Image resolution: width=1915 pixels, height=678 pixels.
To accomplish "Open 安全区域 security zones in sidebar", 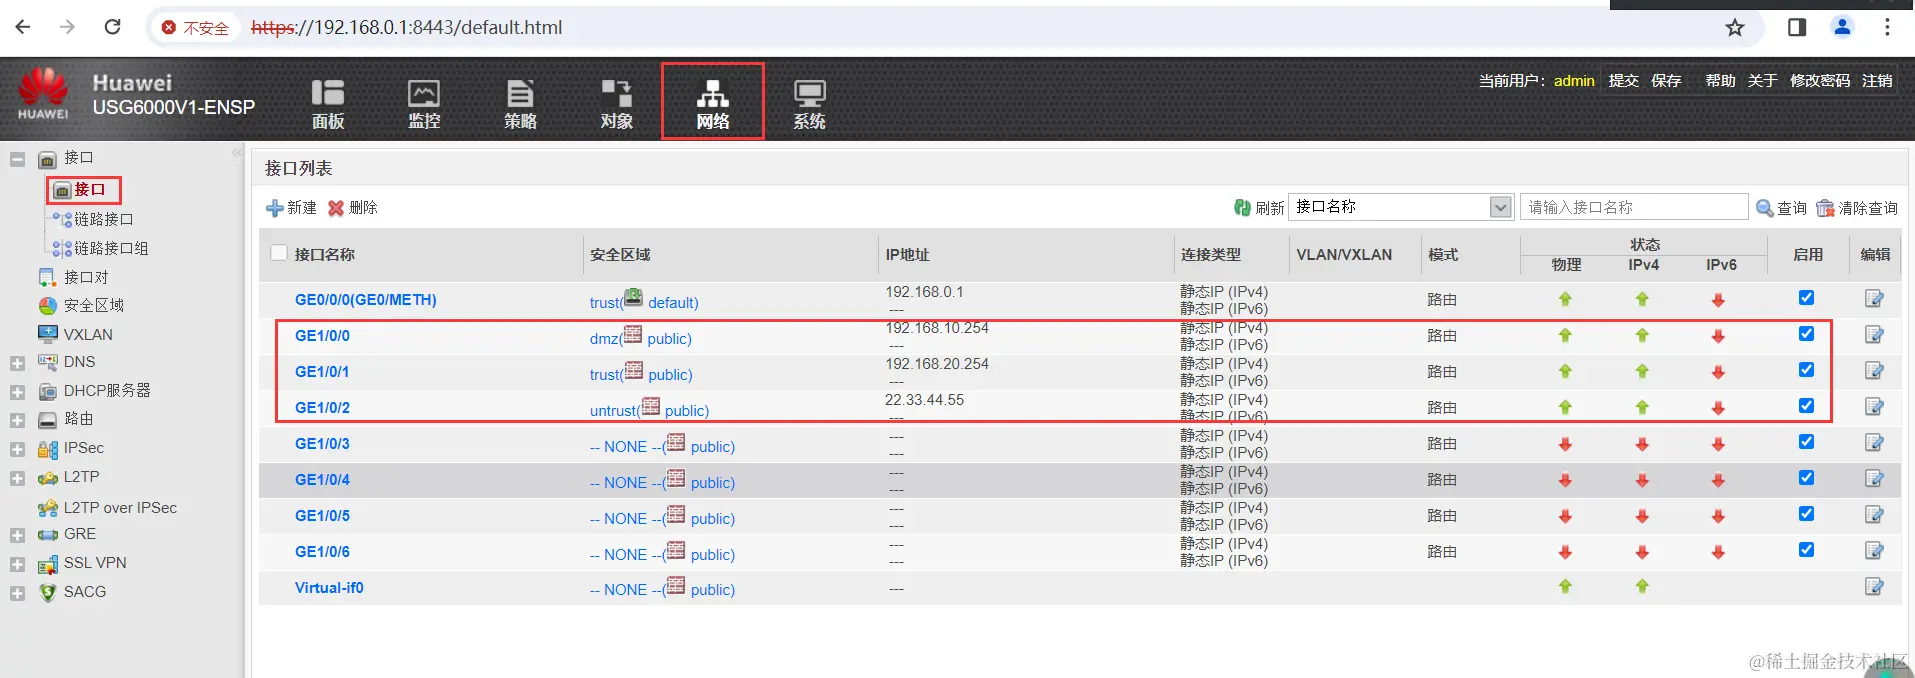I will 94,305.
